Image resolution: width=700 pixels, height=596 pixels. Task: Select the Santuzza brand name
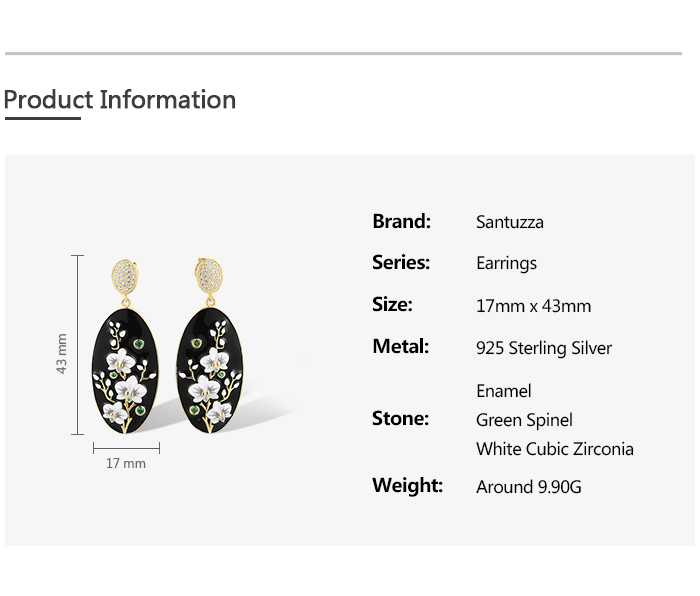click(x=510, y=222)
